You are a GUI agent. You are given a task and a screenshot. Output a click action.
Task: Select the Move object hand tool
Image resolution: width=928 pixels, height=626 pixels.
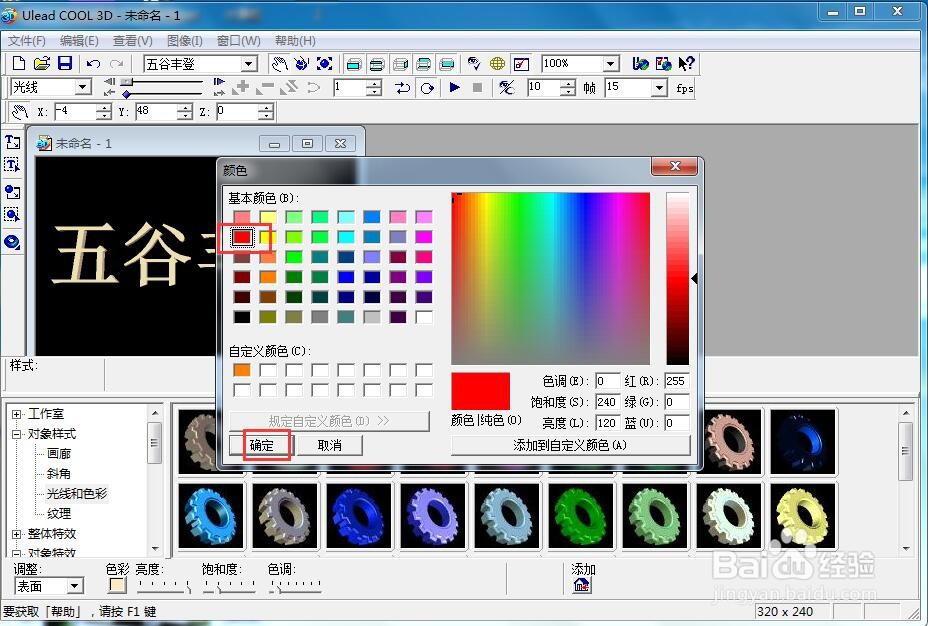[x=279, y=63]
